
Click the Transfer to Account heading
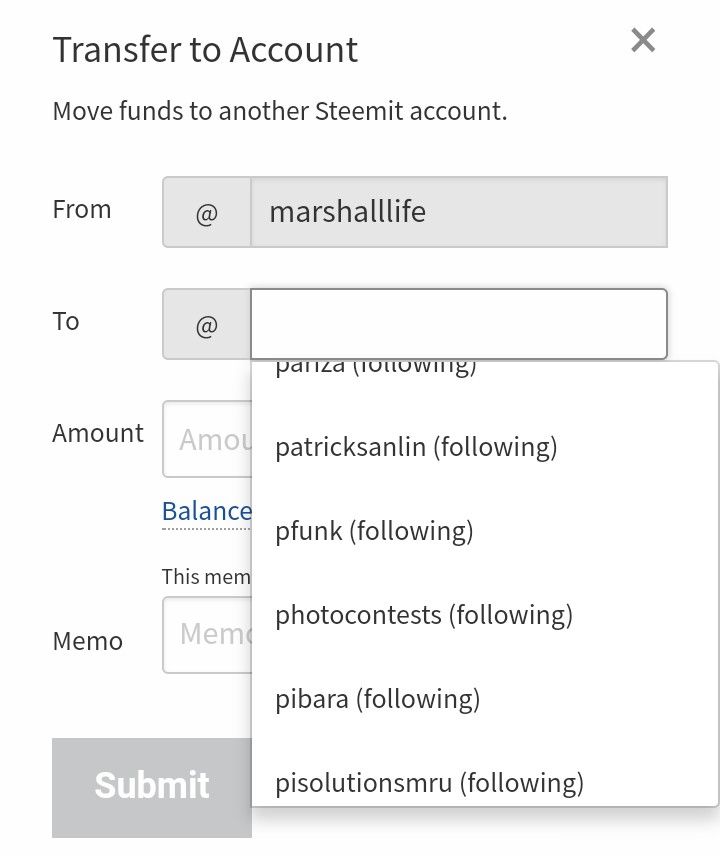coord(205,50)
